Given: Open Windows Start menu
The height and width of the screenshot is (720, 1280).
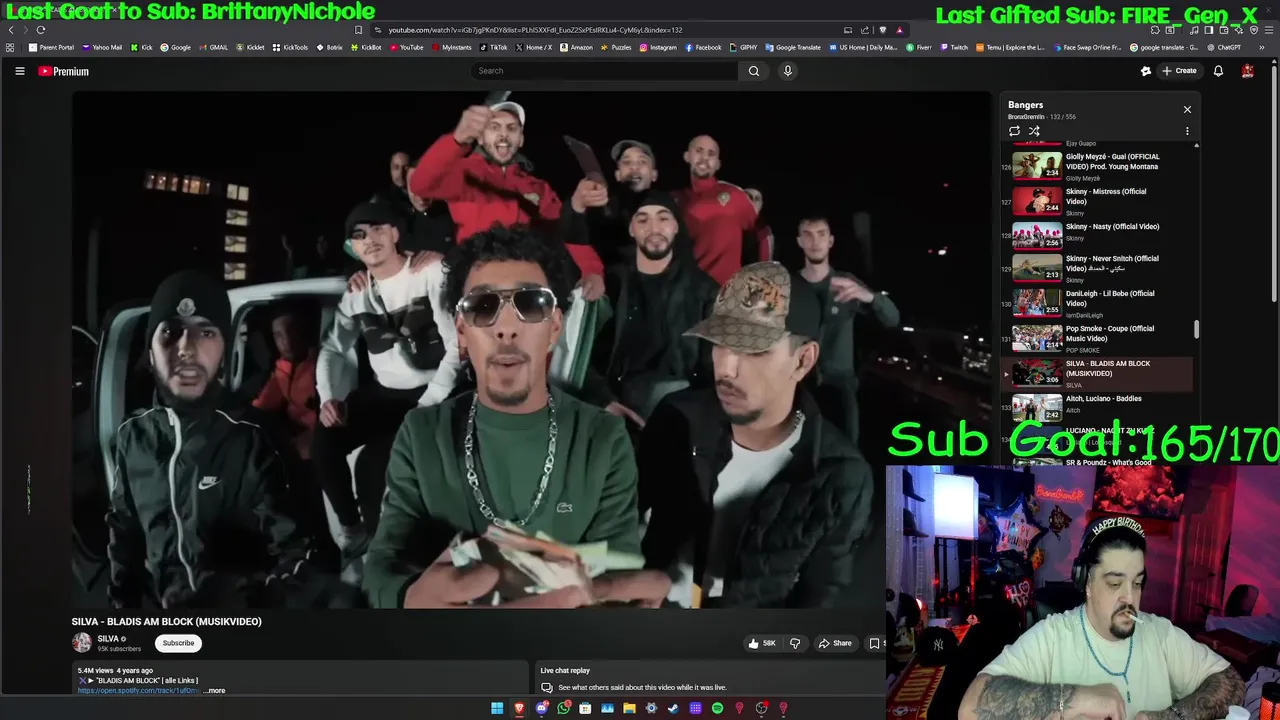Looking at the screenshot, I should [x=497, y=709].
